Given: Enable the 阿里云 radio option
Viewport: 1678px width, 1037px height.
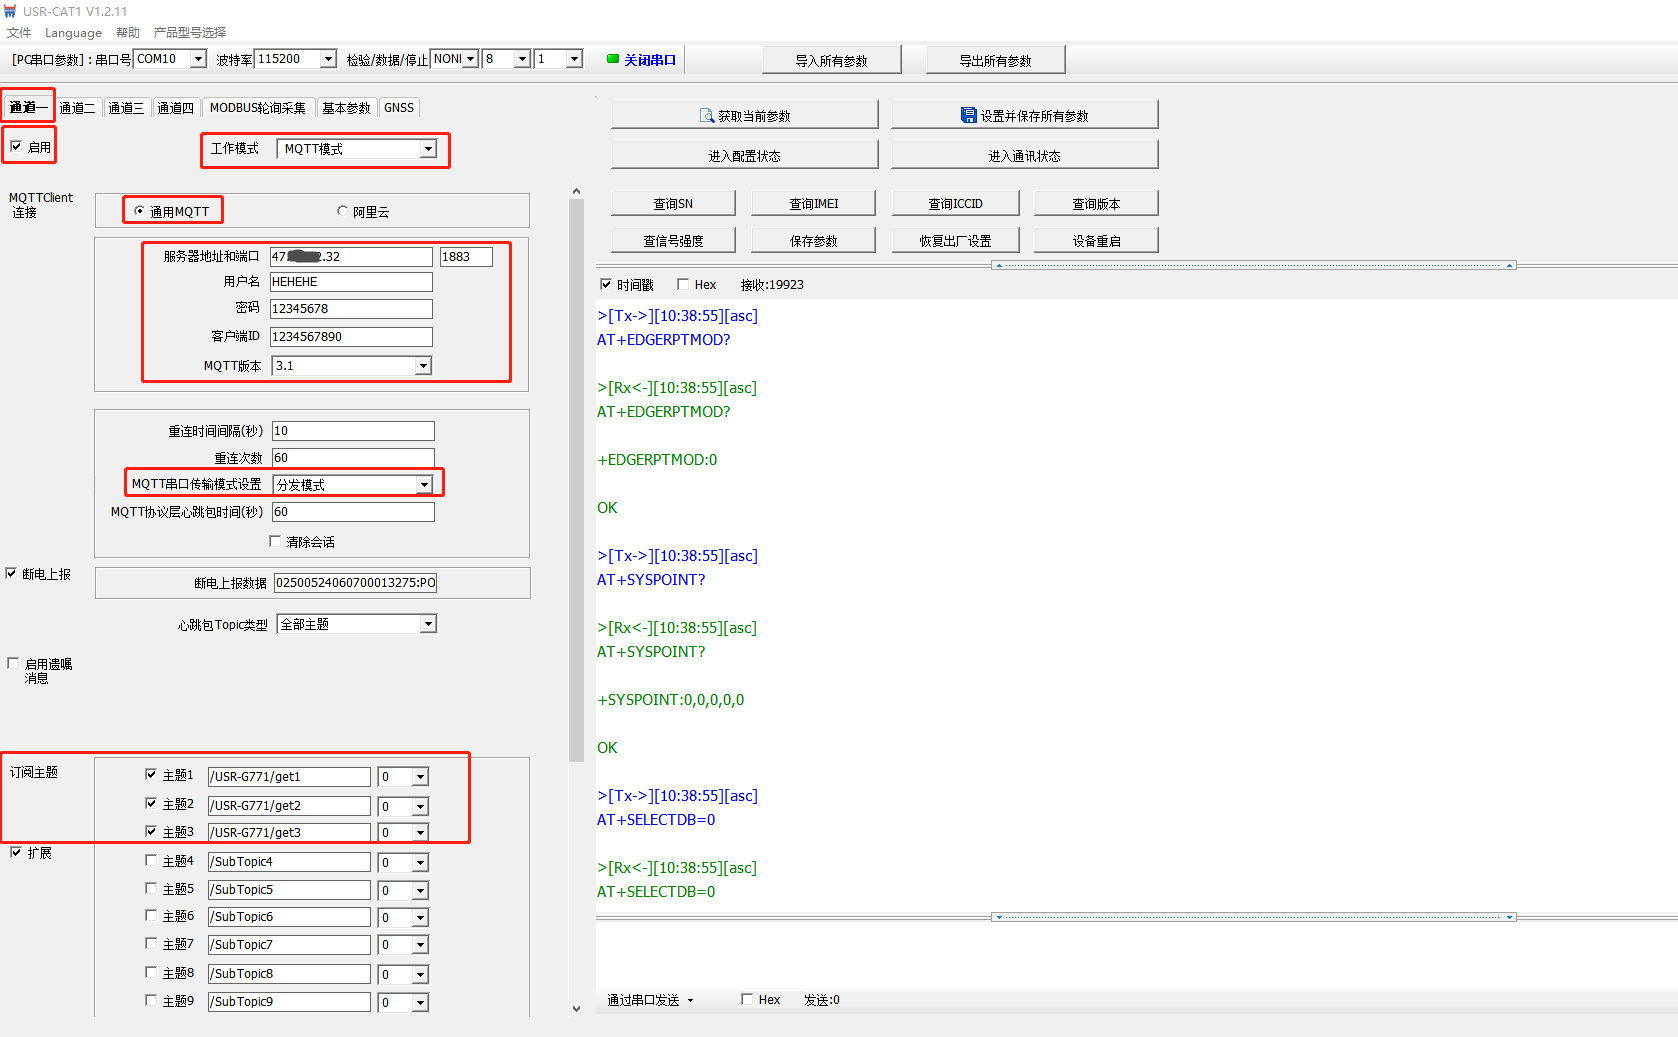Looking at the screenshot, I should pyautogui.click(x=343, y=211).
